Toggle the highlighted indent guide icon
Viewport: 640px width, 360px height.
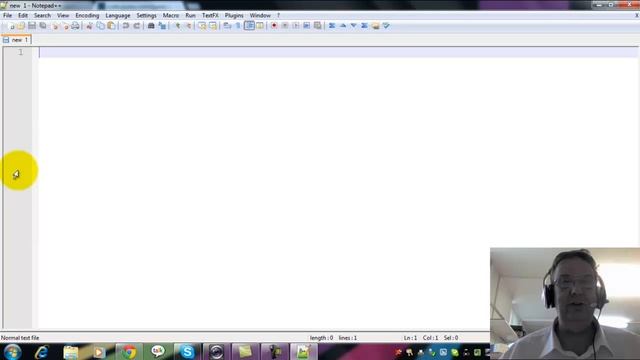pos(249,26)
